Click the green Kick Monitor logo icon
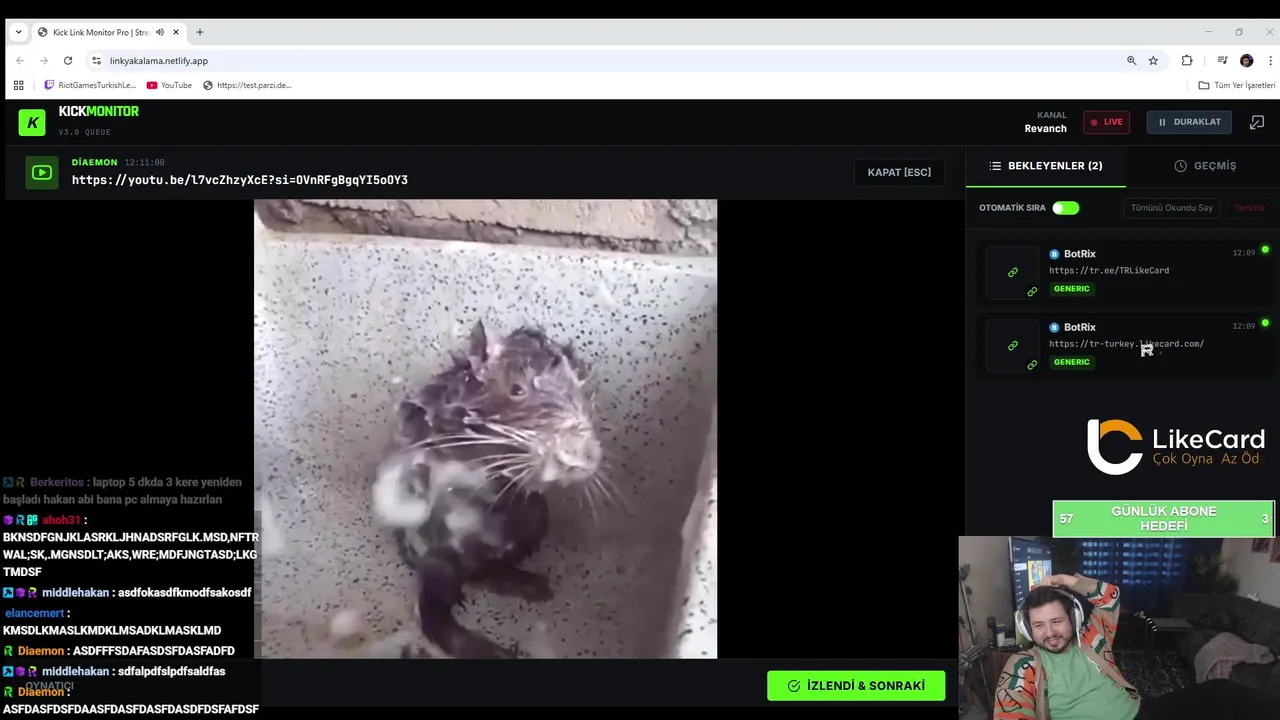The width and height of the screenshot is (1280, 720). tap(32, 122)
